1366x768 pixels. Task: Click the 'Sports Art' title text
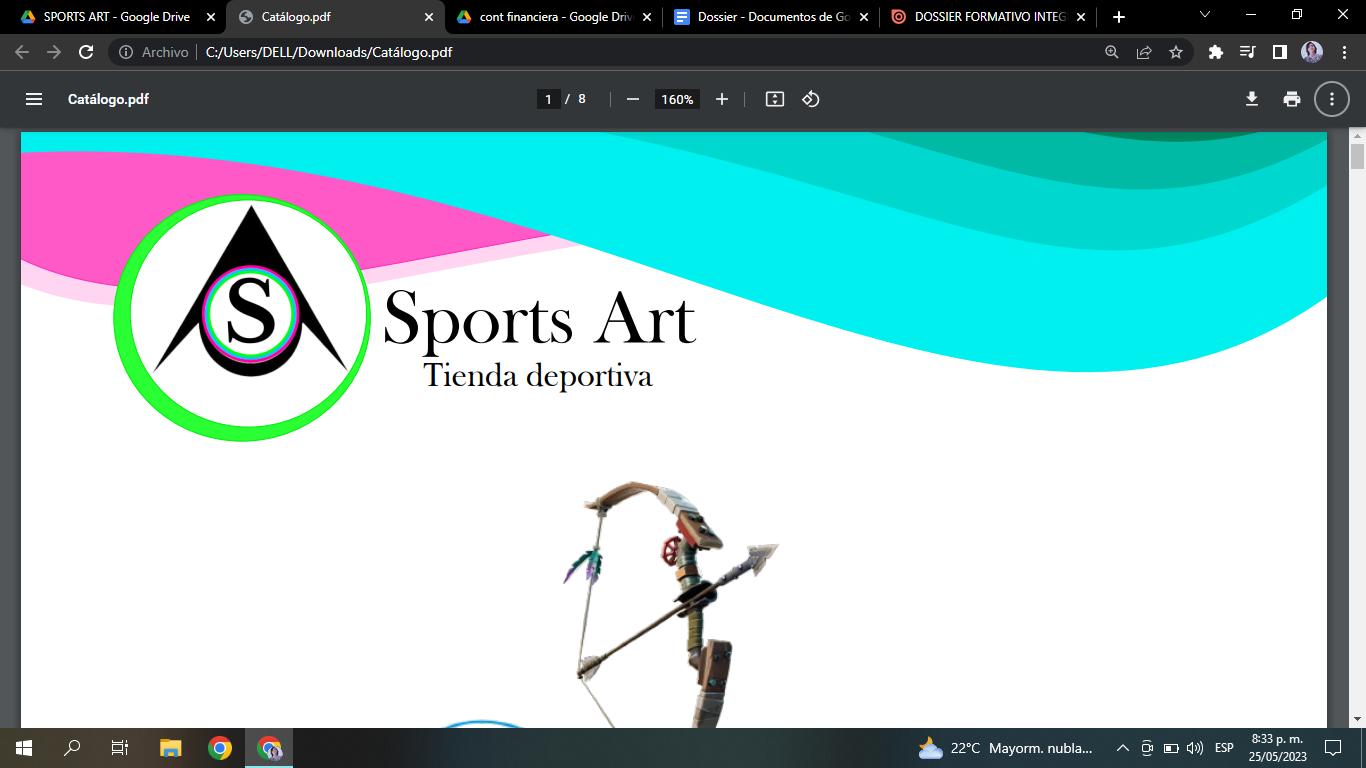click(539, 318)
